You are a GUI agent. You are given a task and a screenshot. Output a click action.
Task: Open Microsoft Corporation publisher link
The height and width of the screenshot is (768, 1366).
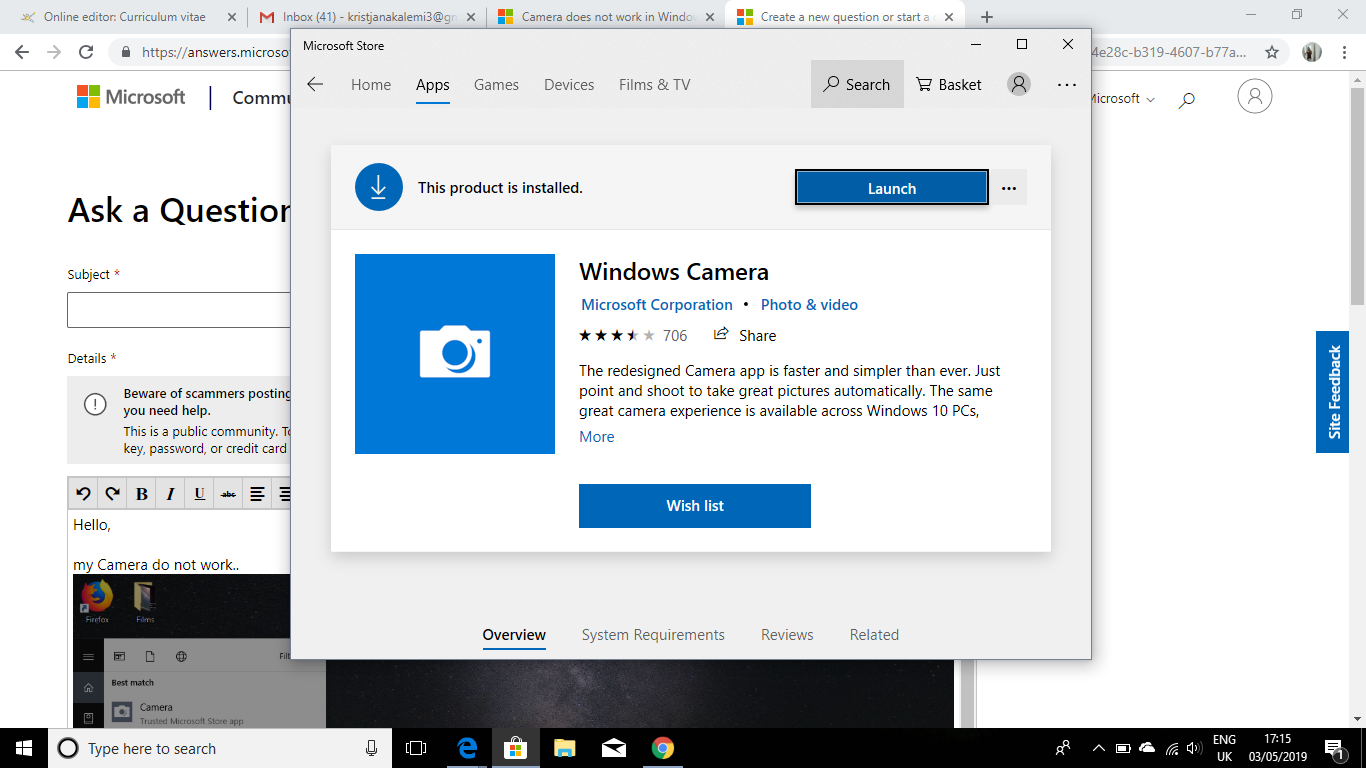pyautogui.click(x=657, y=305)
